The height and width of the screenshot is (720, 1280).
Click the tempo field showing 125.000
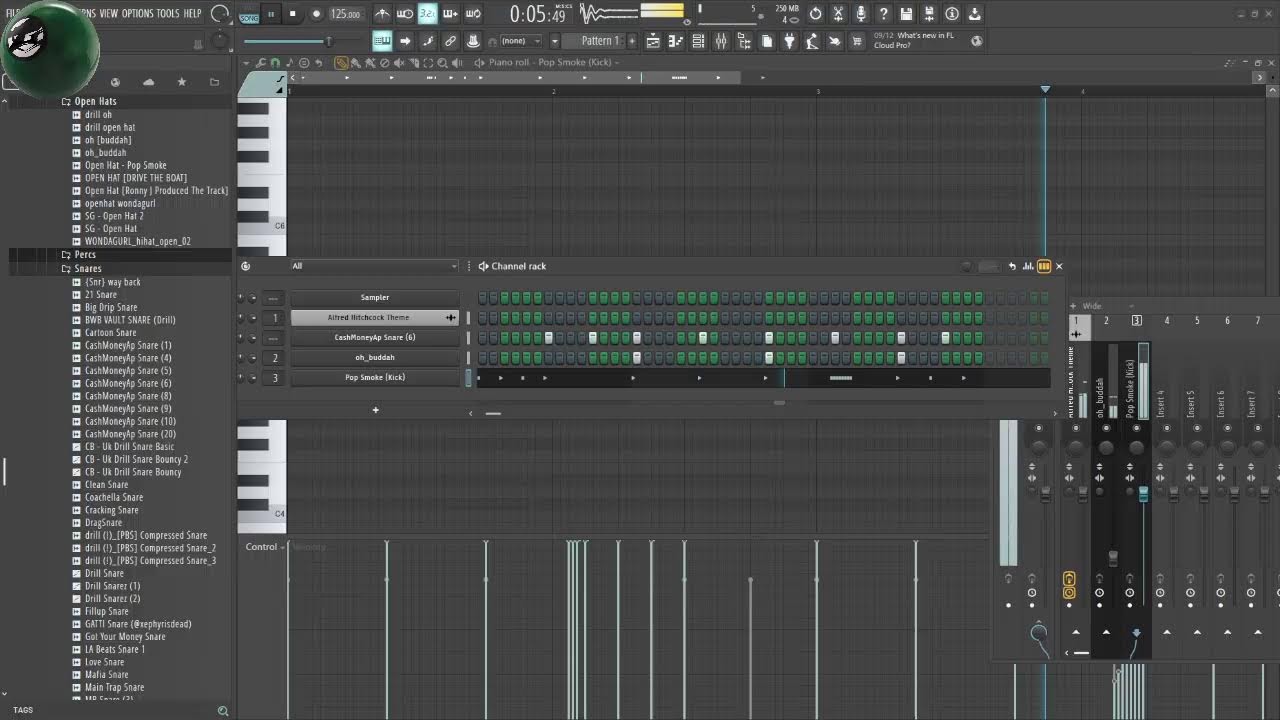pos(346,14)
